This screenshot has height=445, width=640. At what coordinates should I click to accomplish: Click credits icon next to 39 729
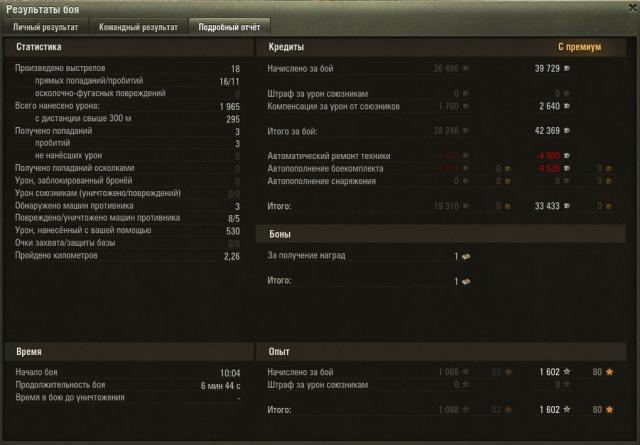click(567, 68)
